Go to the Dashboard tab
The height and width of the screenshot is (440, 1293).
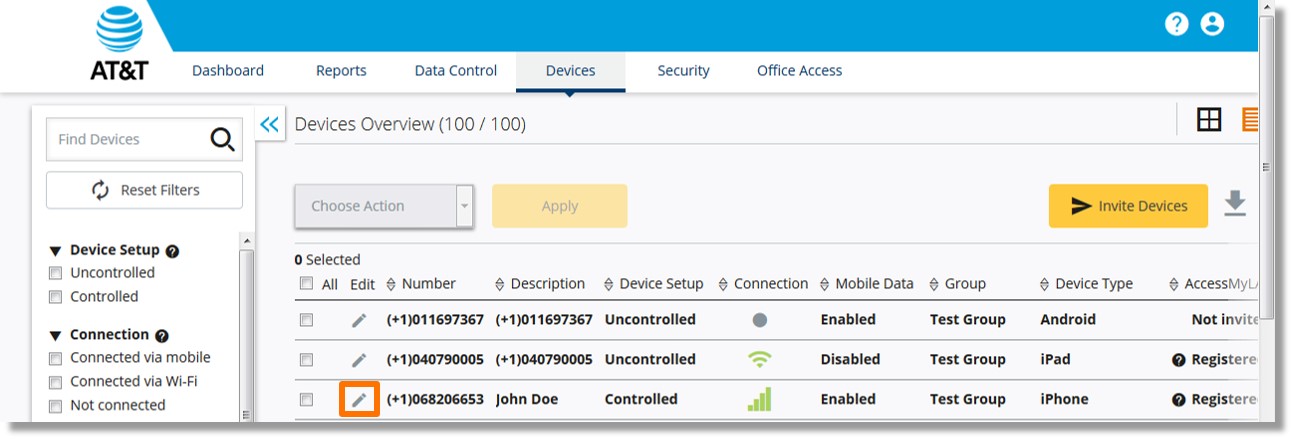(228, 71)
